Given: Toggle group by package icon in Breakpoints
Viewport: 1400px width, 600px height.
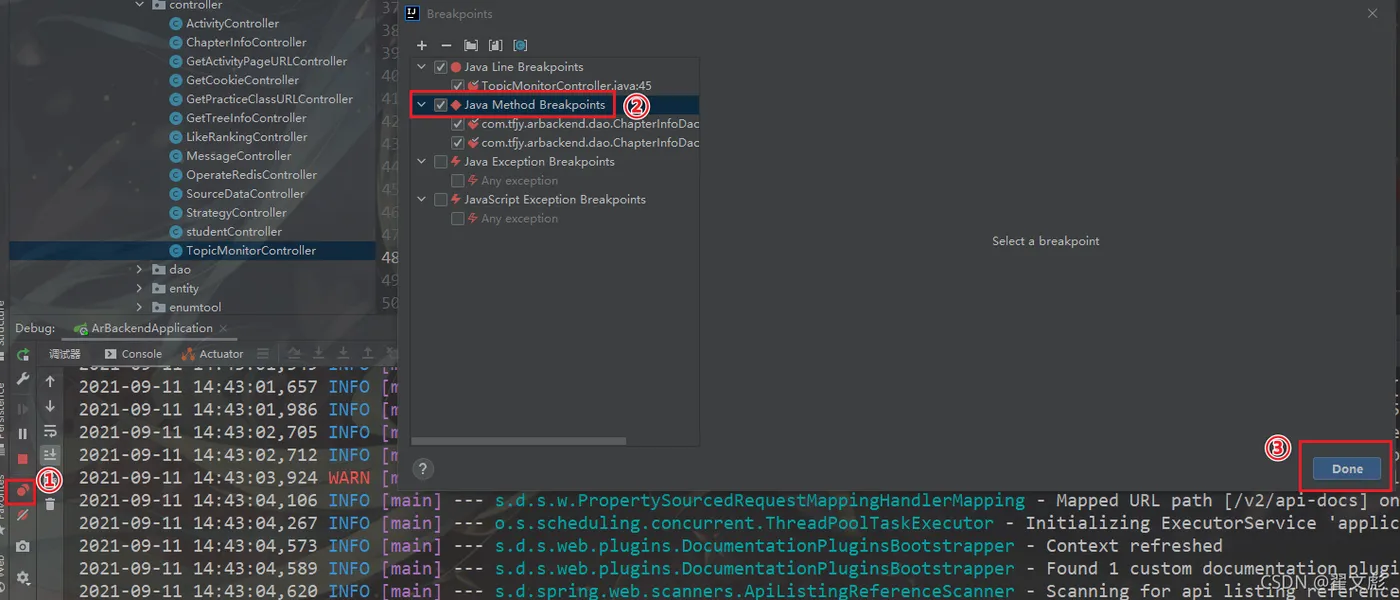Looking at the screenshot, I should click(471, 46).
